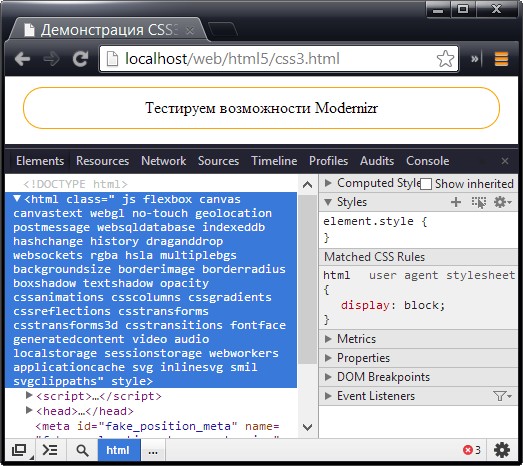This screenshot has height=466, width=523.
Task: Collapse the Styles section
Action: point(328,202)
